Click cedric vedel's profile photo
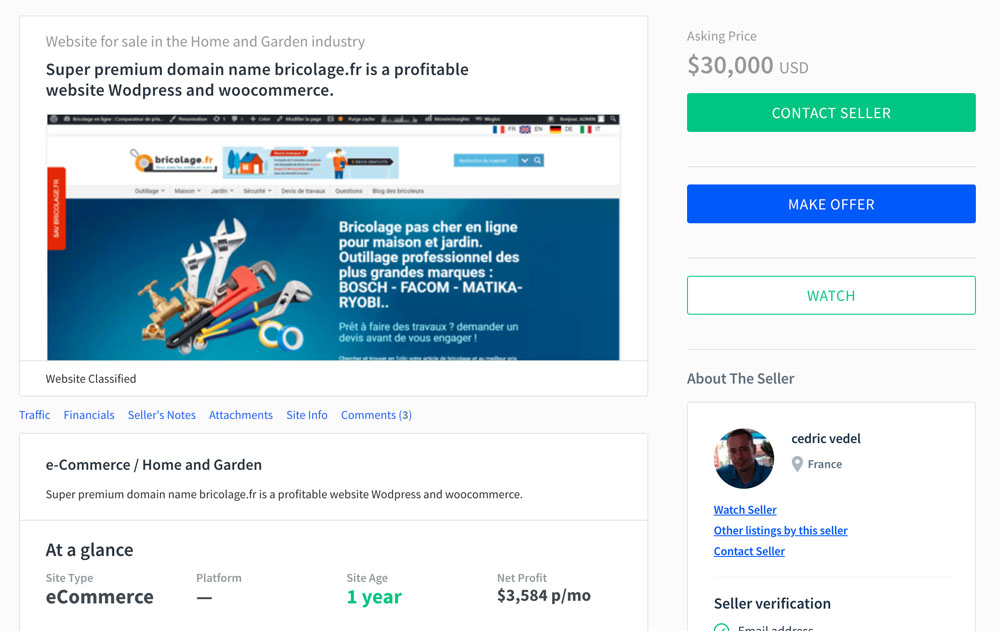Viewport: 1000px width, 631px height. pos(744,458)
